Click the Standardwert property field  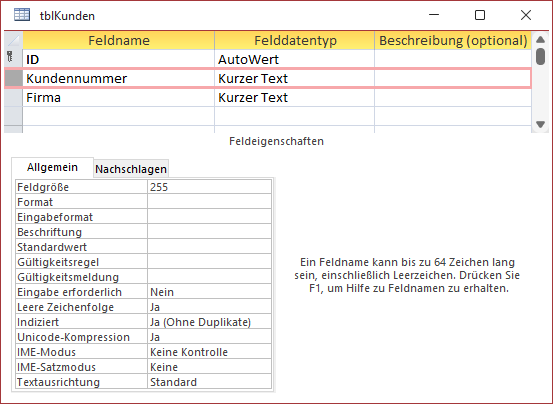click(x=209, y=247)
